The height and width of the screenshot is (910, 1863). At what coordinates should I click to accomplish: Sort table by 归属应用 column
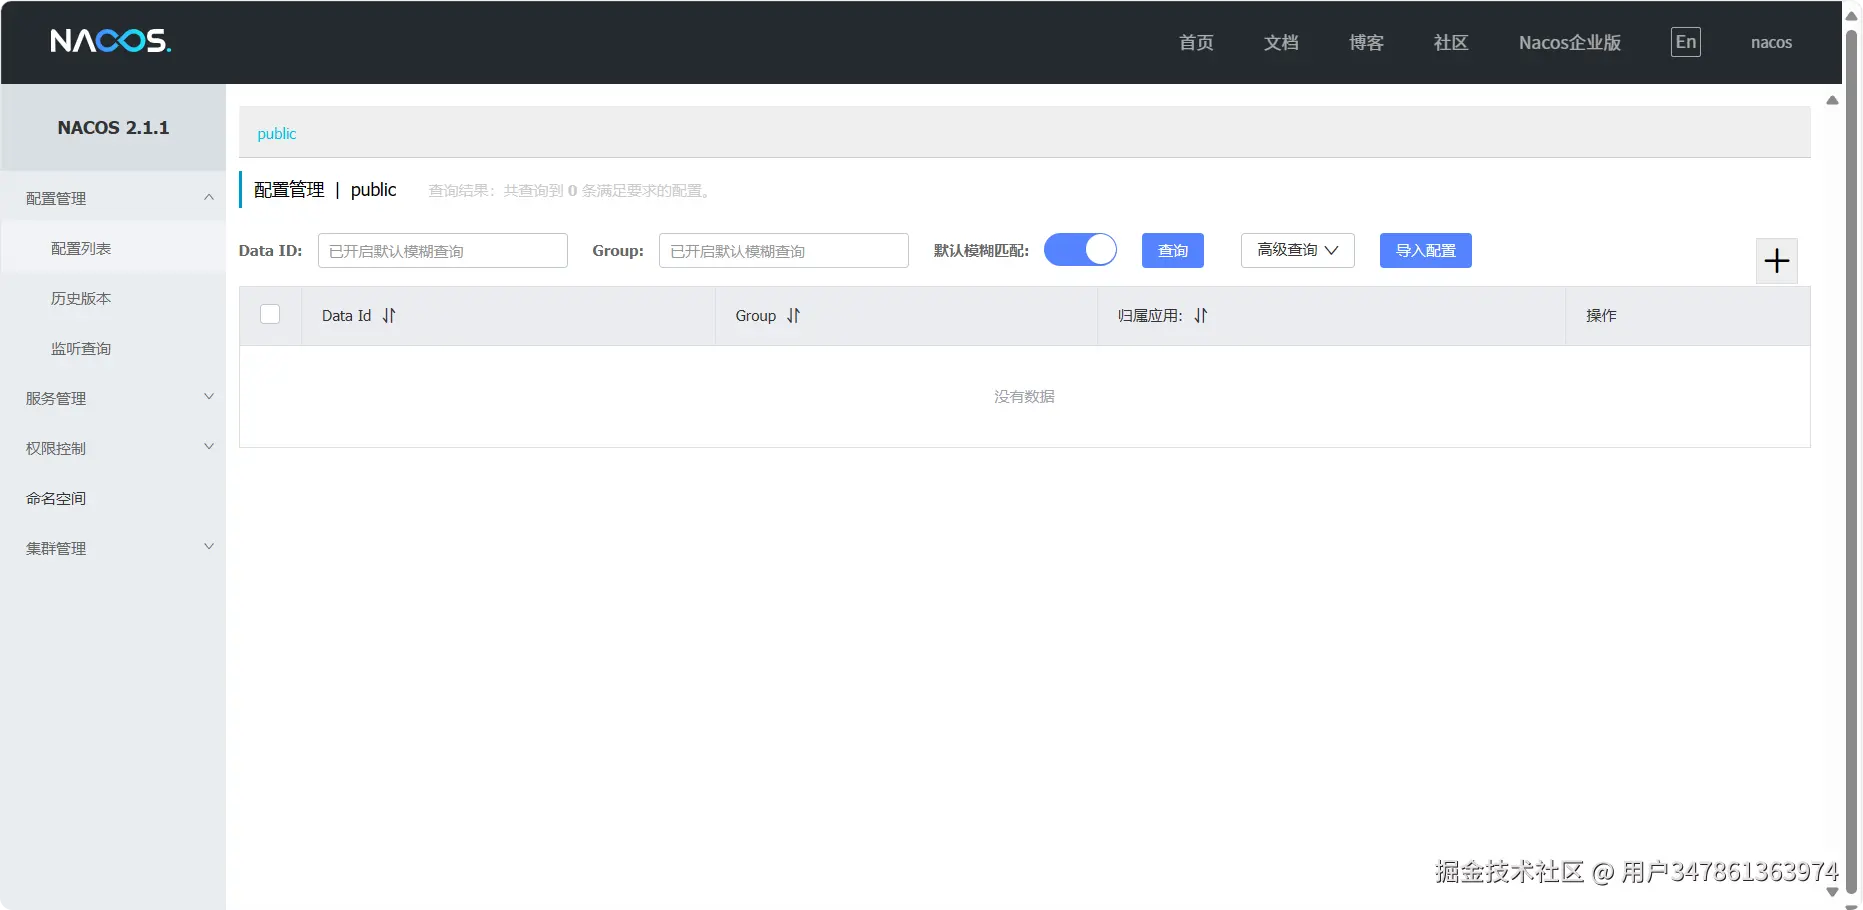tap(1201, 316)
